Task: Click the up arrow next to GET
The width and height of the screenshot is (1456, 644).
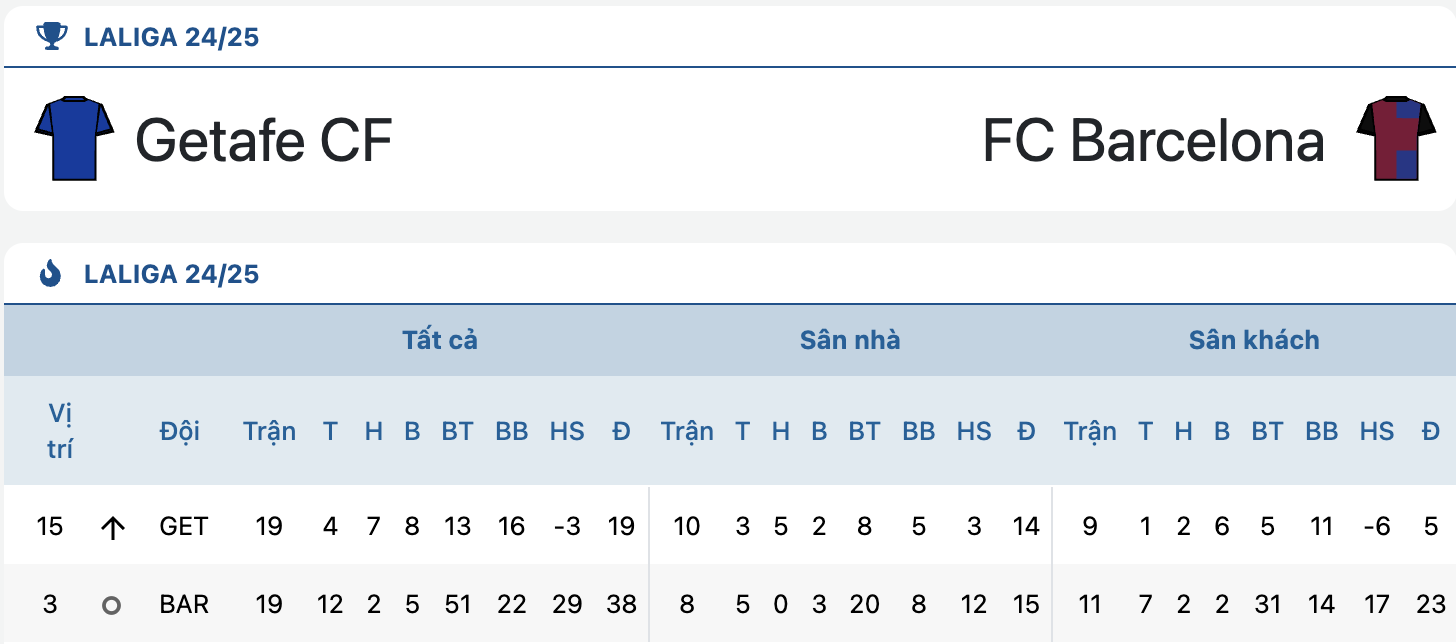Action: (112, 527)
